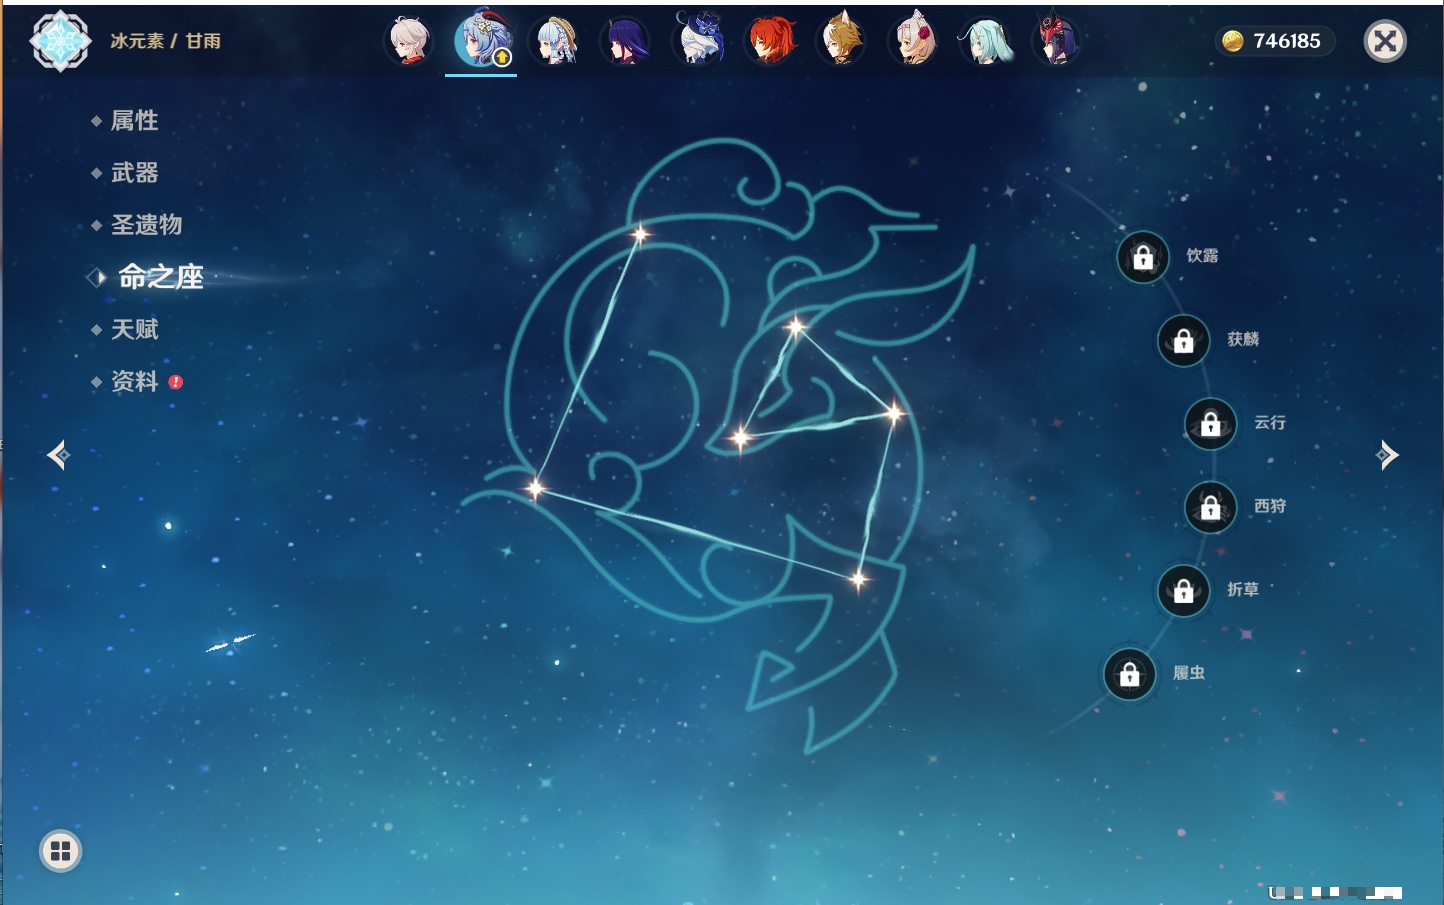Click the yellow upgrade arrow badge on Ganyu
This screenshot has height=905, width=1444.
click(503, 57)
